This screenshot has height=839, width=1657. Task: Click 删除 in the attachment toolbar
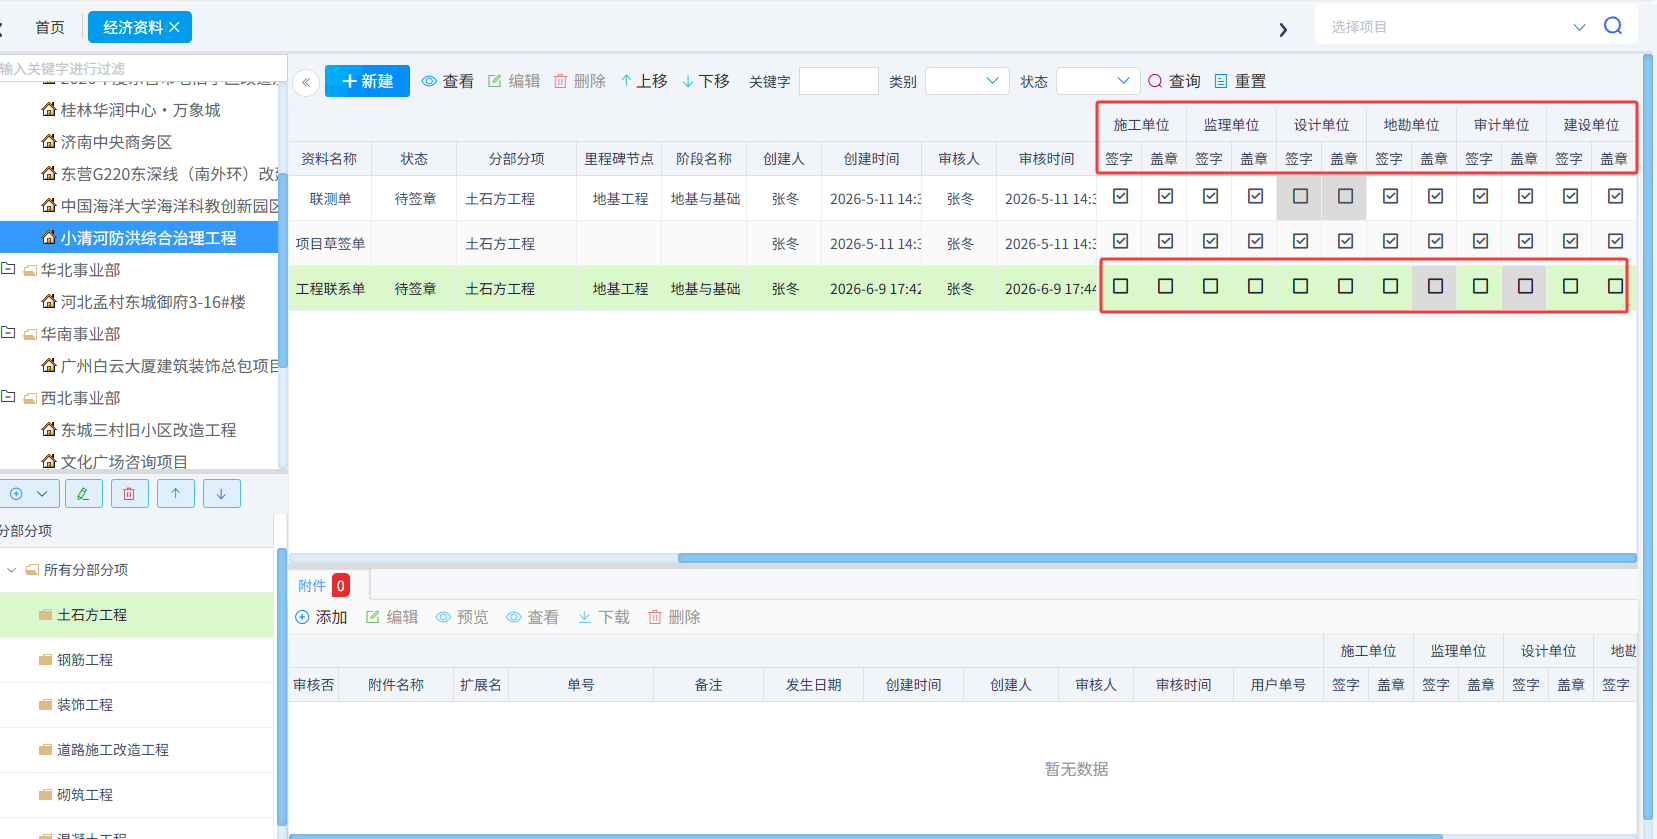coord(674,617)
